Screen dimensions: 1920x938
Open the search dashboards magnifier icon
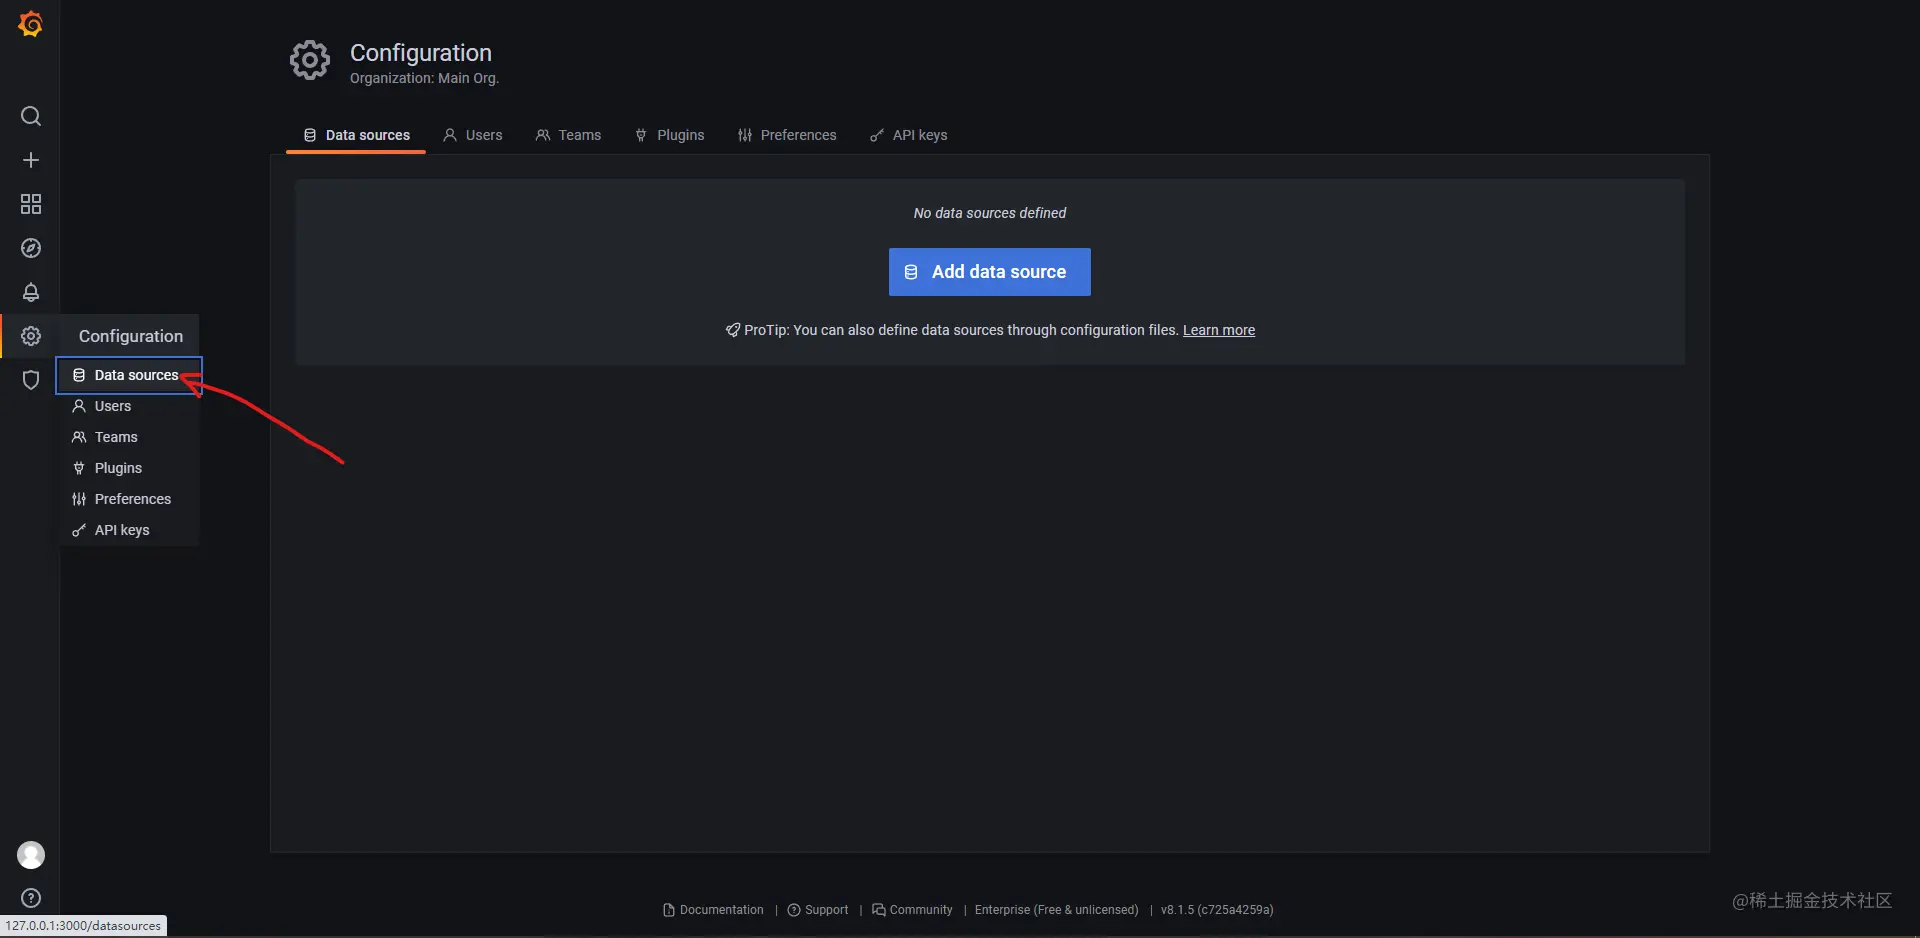[31, 116]
